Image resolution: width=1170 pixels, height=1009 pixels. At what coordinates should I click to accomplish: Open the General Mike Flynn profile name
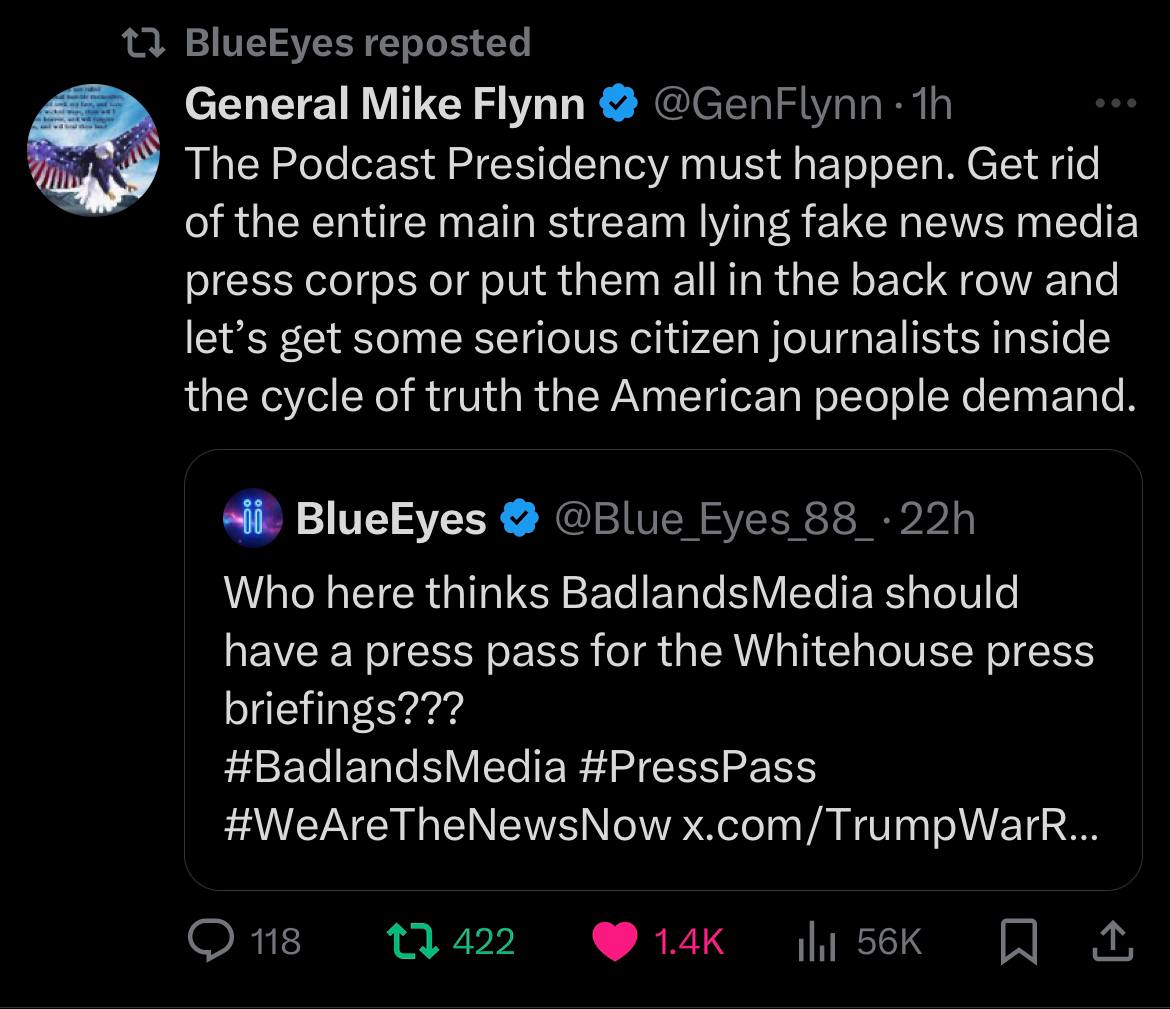(384, 103)
